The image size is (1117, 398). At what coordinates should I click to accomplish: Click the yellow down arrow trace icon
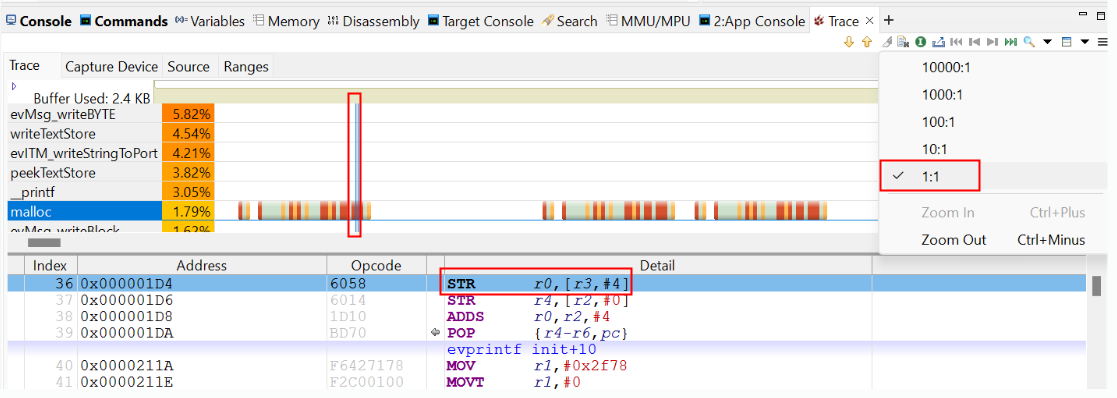click(x=849, y=41)
